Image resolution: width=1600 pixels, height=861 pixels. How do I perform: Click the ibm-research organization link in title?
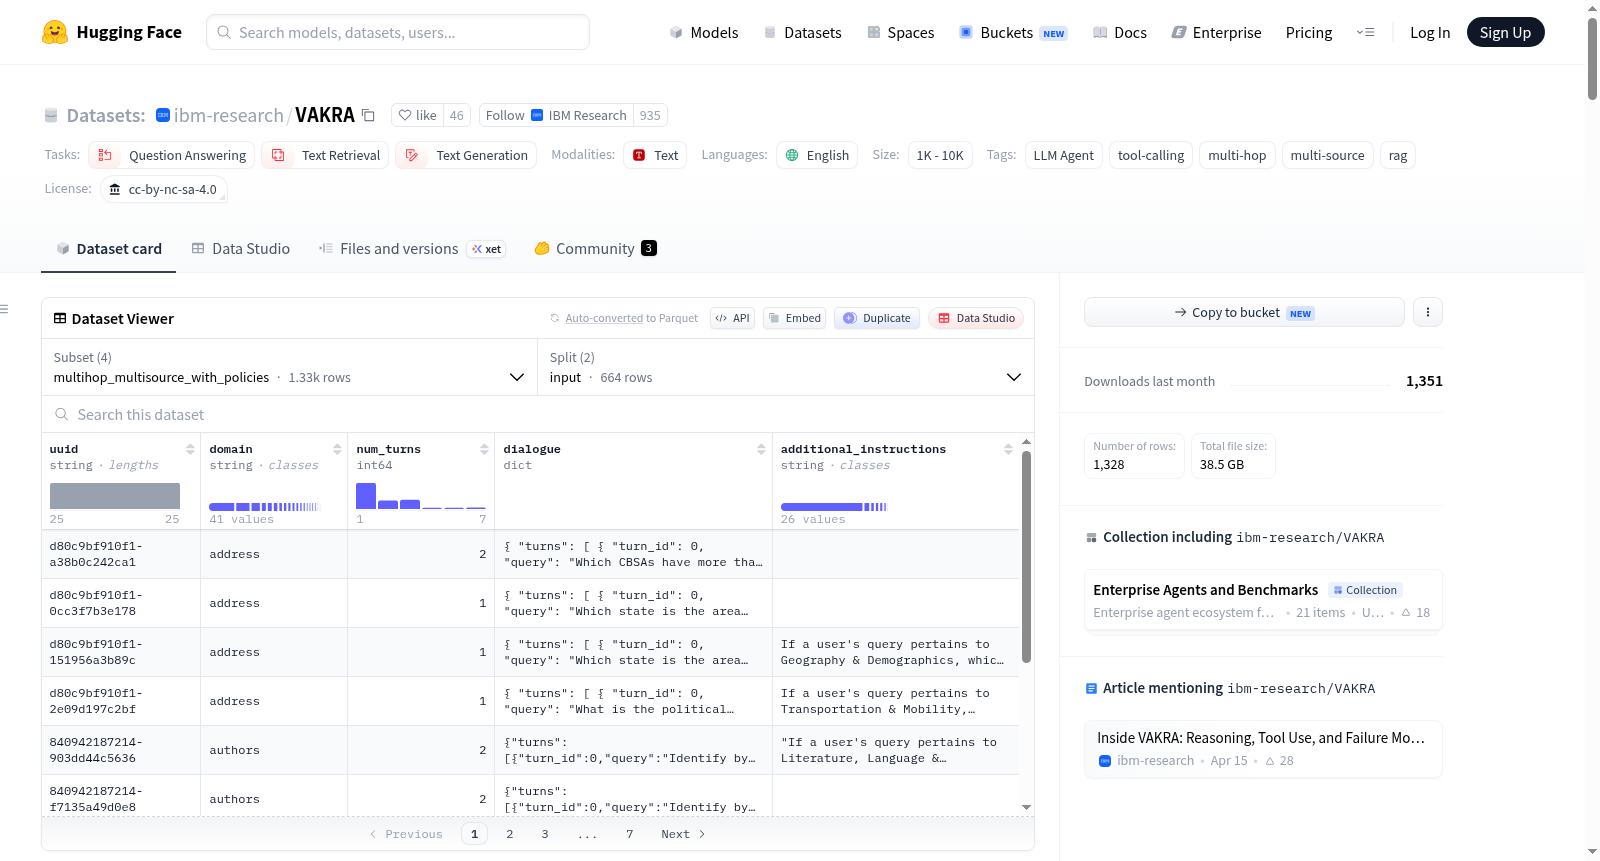[229, 115]
